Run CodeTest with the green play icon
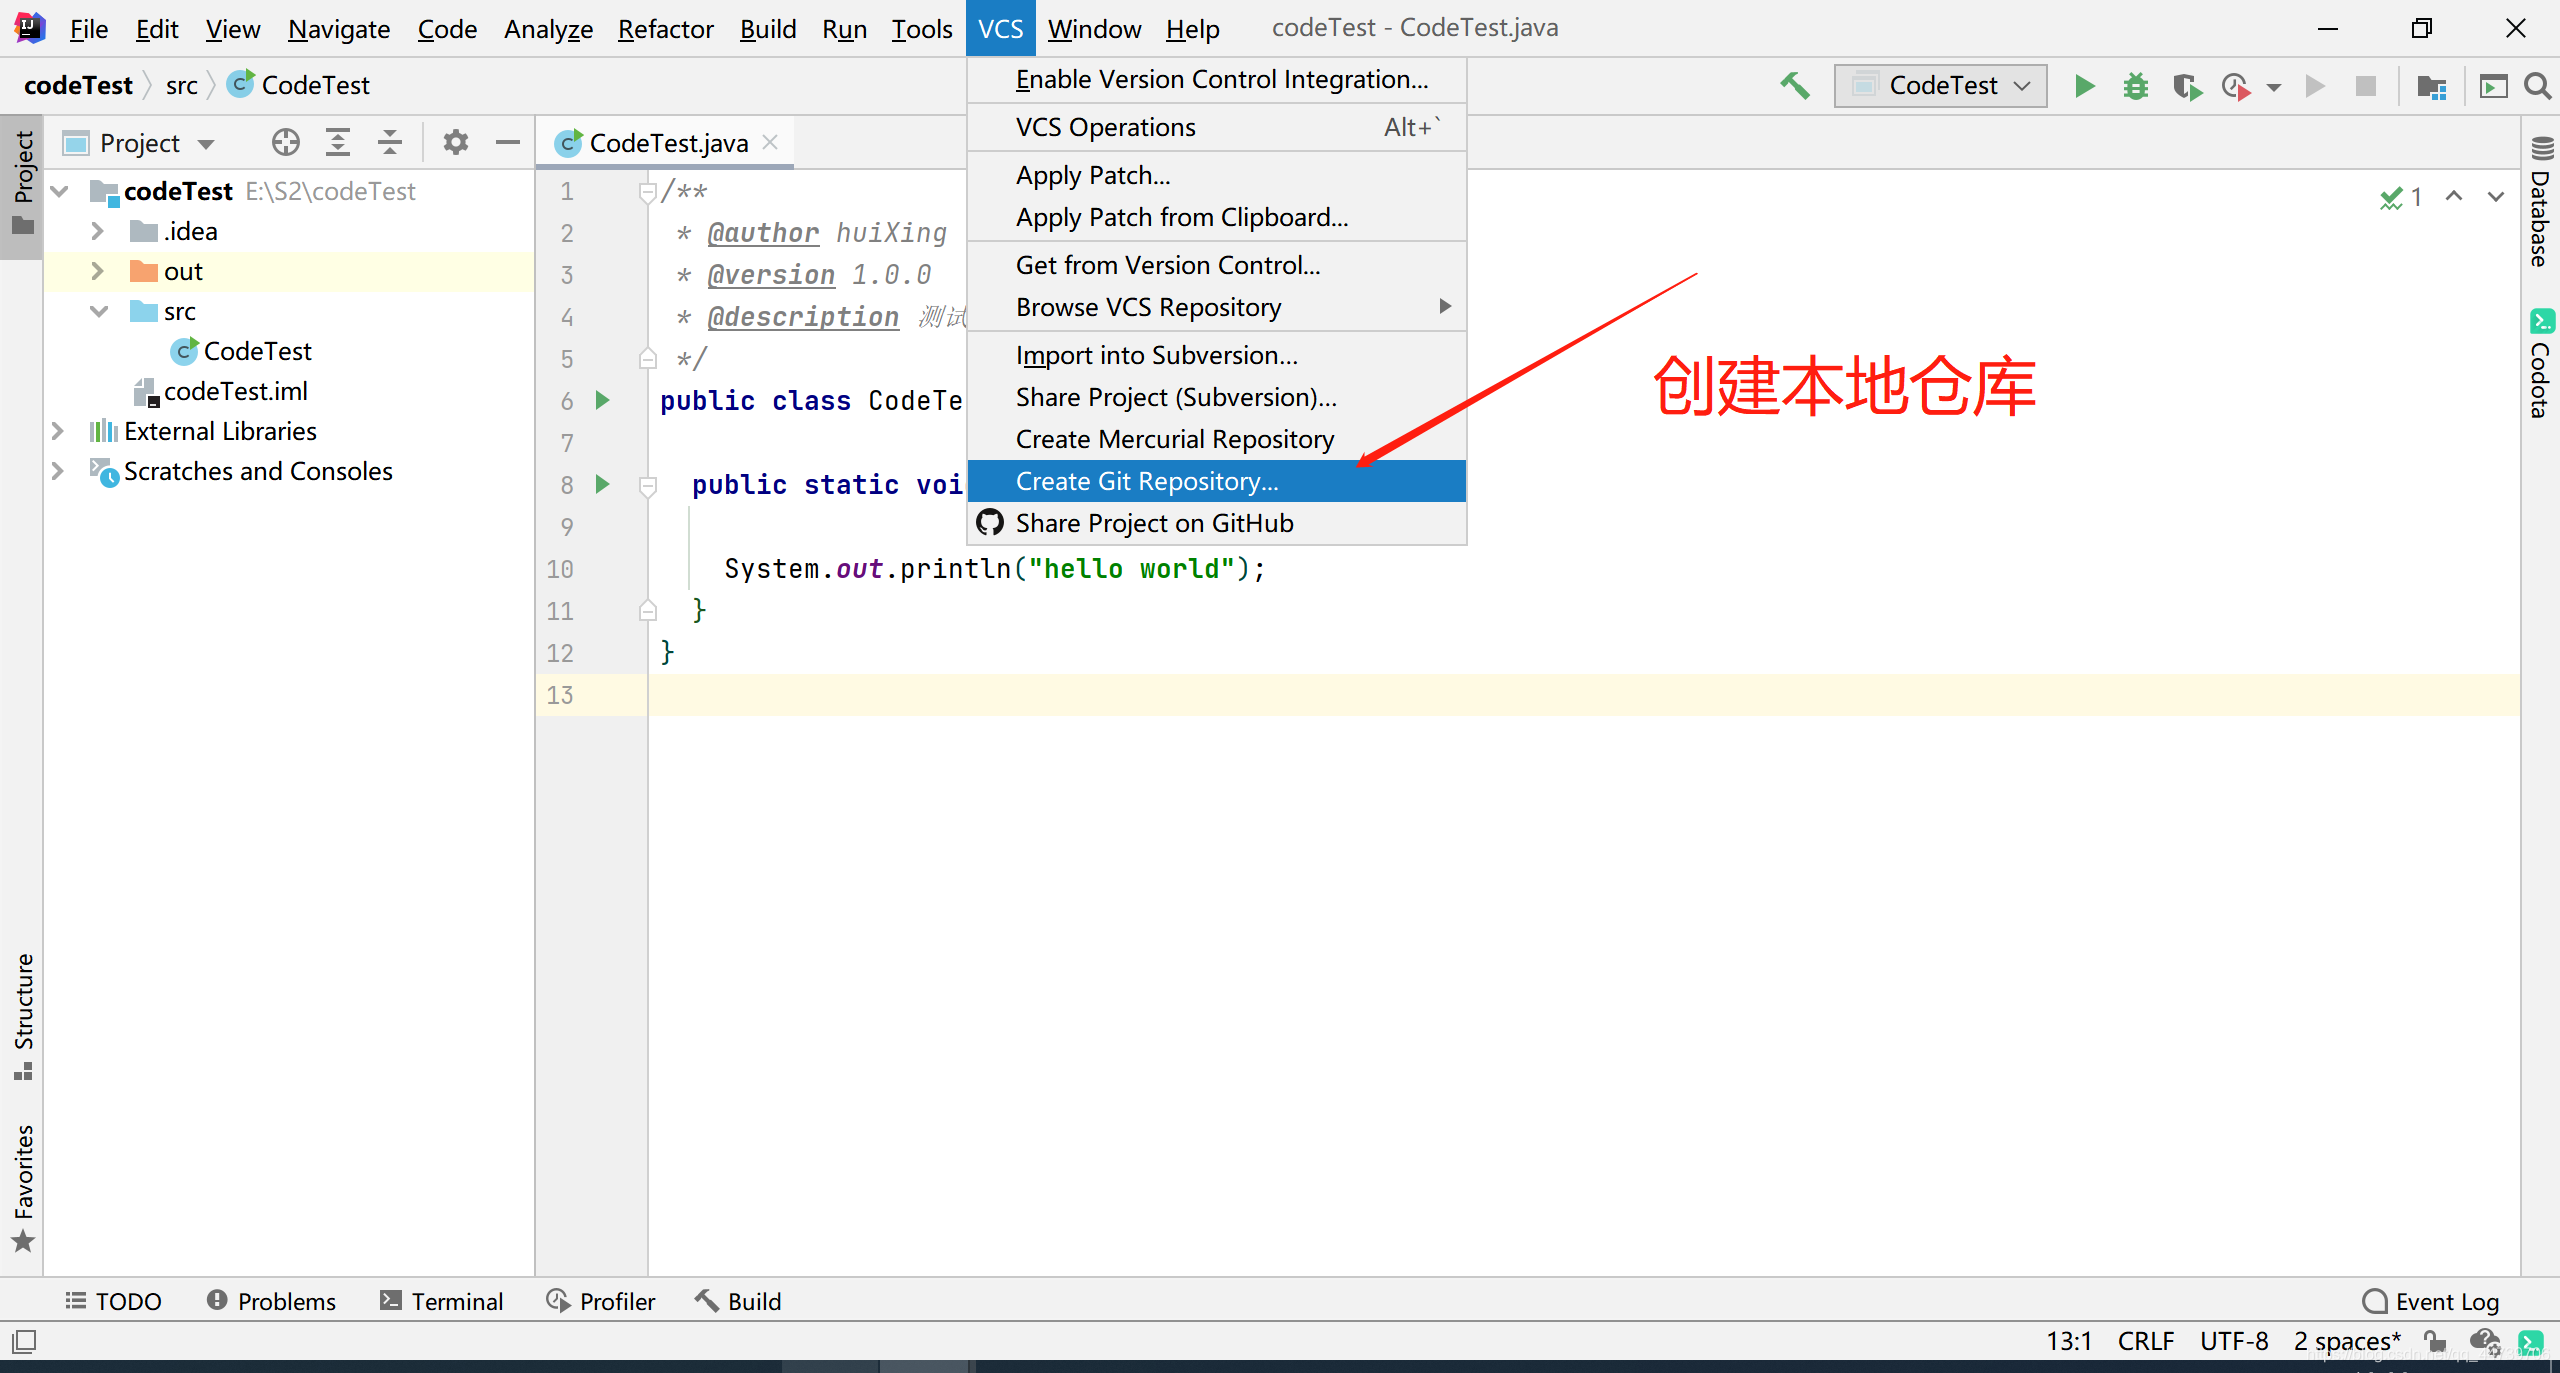Image resolution: width=2560 pixels, height=1373 pixels. [x=2084, y=86]
